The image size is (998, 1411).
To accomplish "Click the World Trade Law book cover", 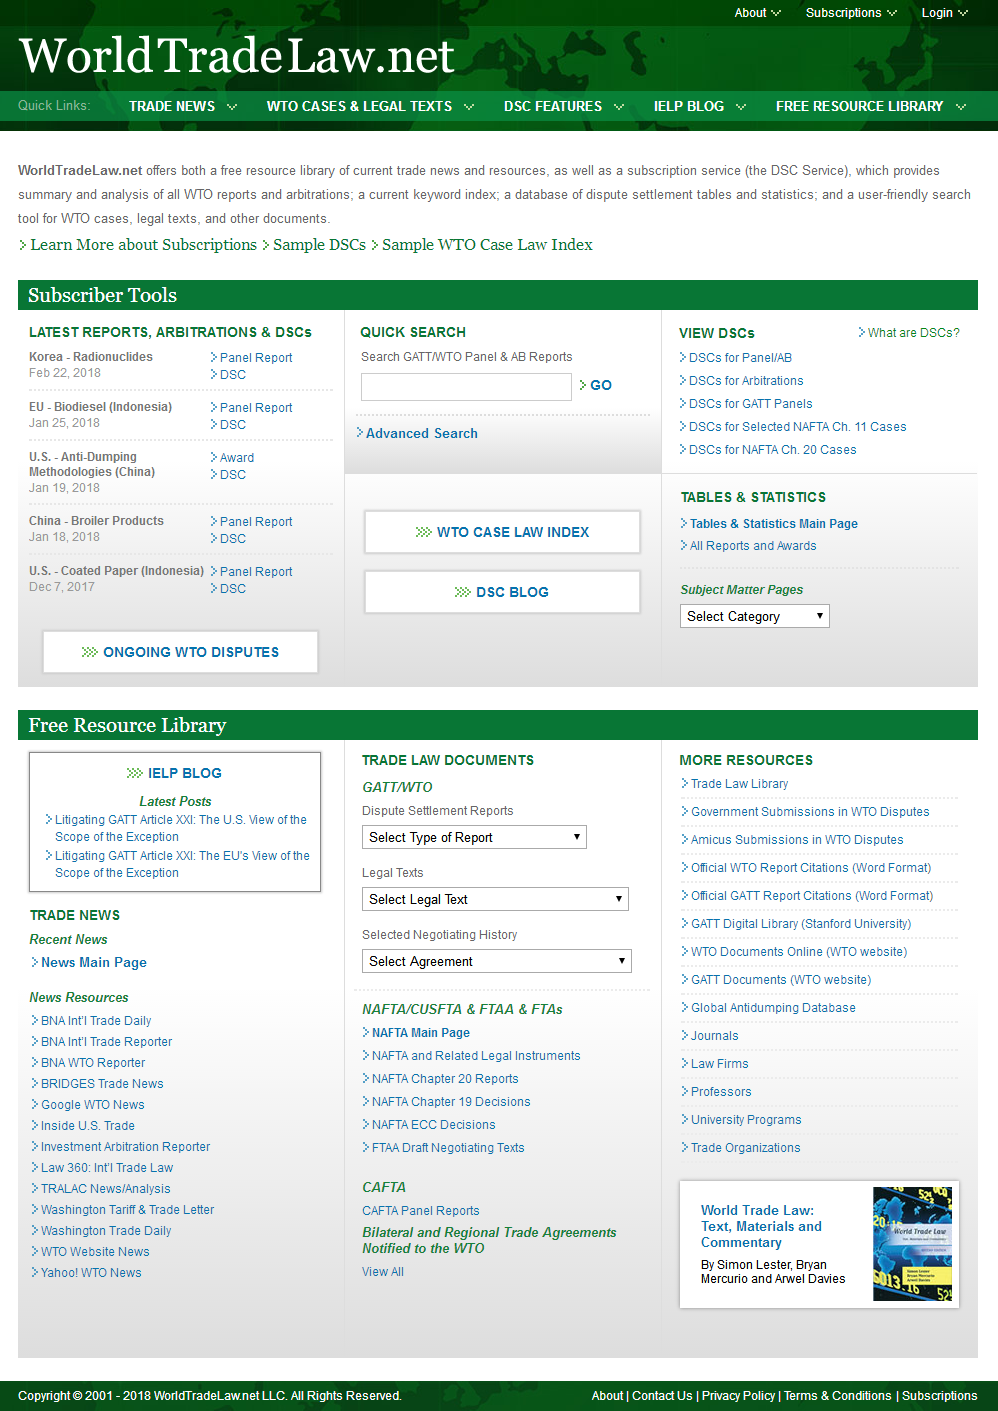I will [912, 1244].
